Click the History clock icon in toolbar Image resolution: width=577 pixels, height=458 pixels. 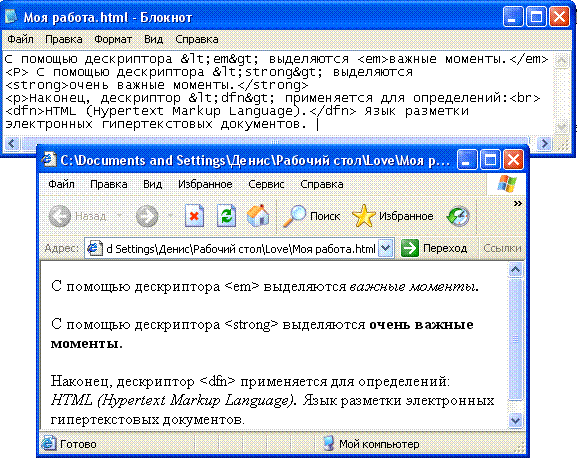[x=458, y=216]
